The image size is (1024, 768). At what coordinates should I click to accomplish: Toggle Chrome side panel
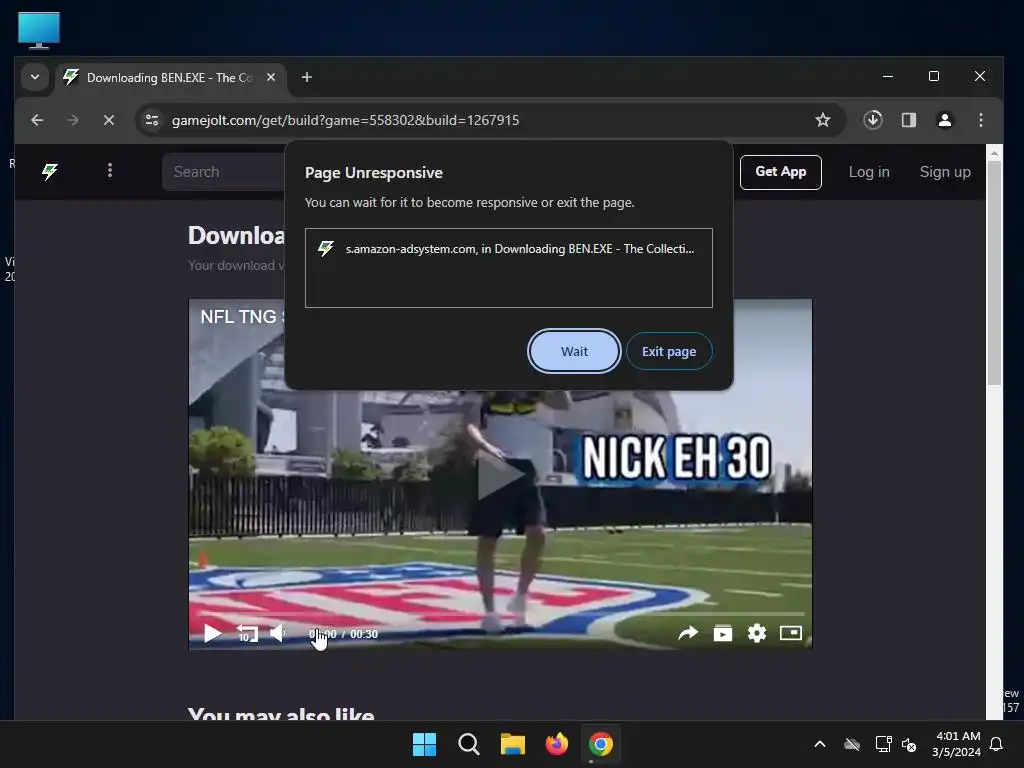point(909,120)
